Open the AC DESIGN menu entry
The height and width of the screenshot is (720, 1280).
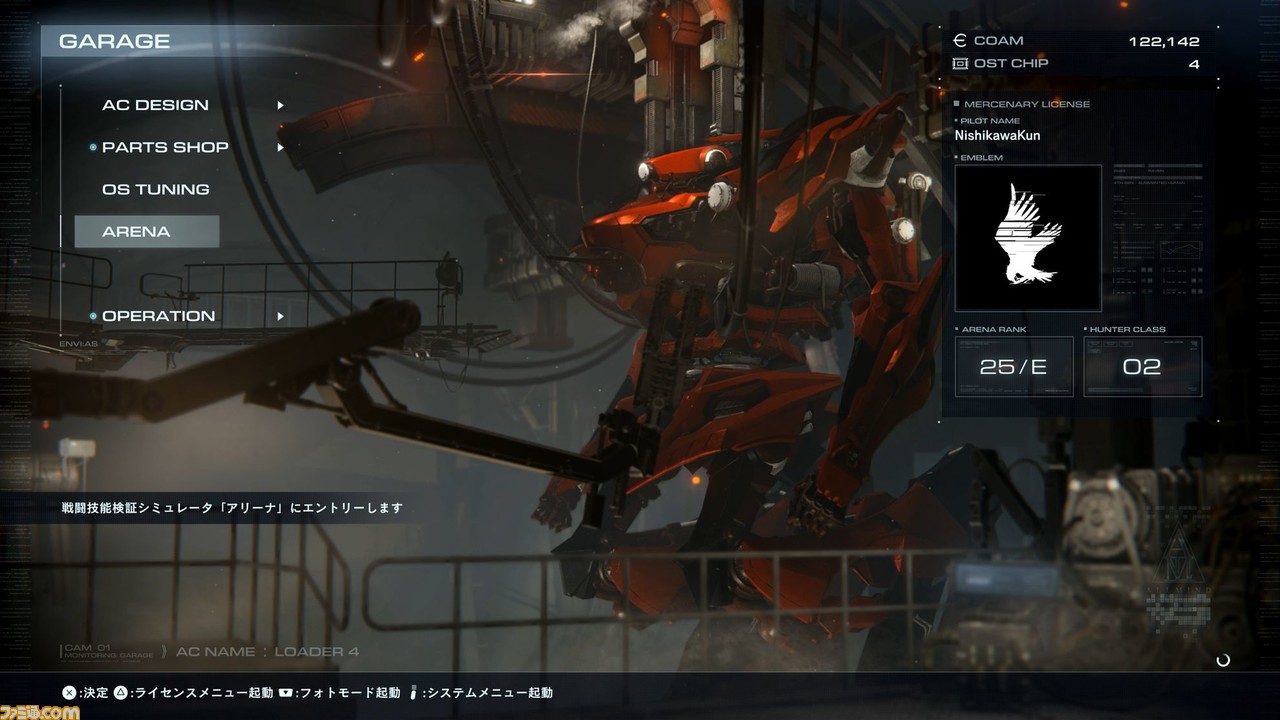click(x=155, y=105)
